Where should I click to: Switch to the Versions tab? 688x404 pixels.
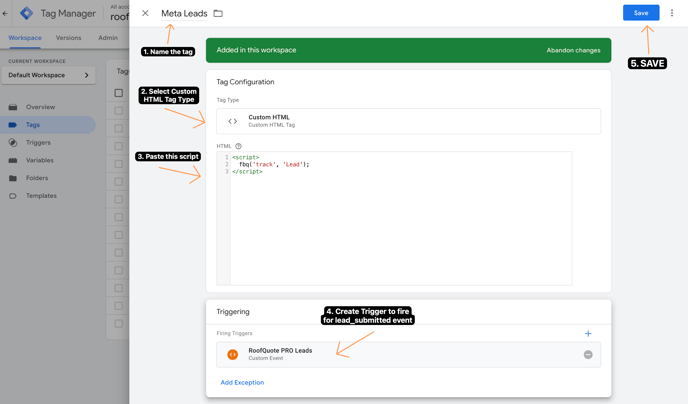[x=68, y=38]
